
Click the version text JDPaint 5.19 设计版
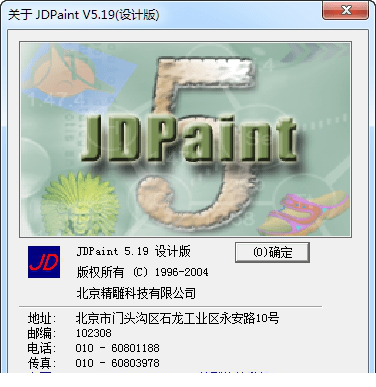pos(133,251)
